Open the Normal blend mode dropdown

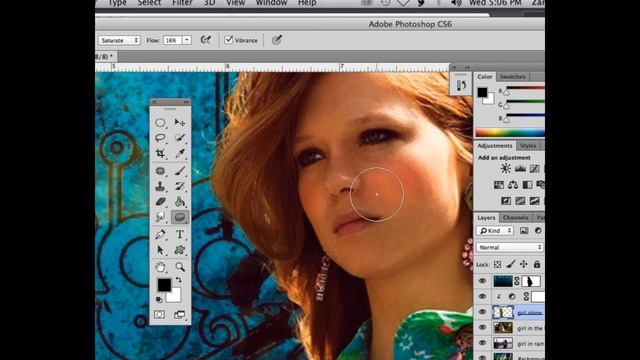pos(510,247)
